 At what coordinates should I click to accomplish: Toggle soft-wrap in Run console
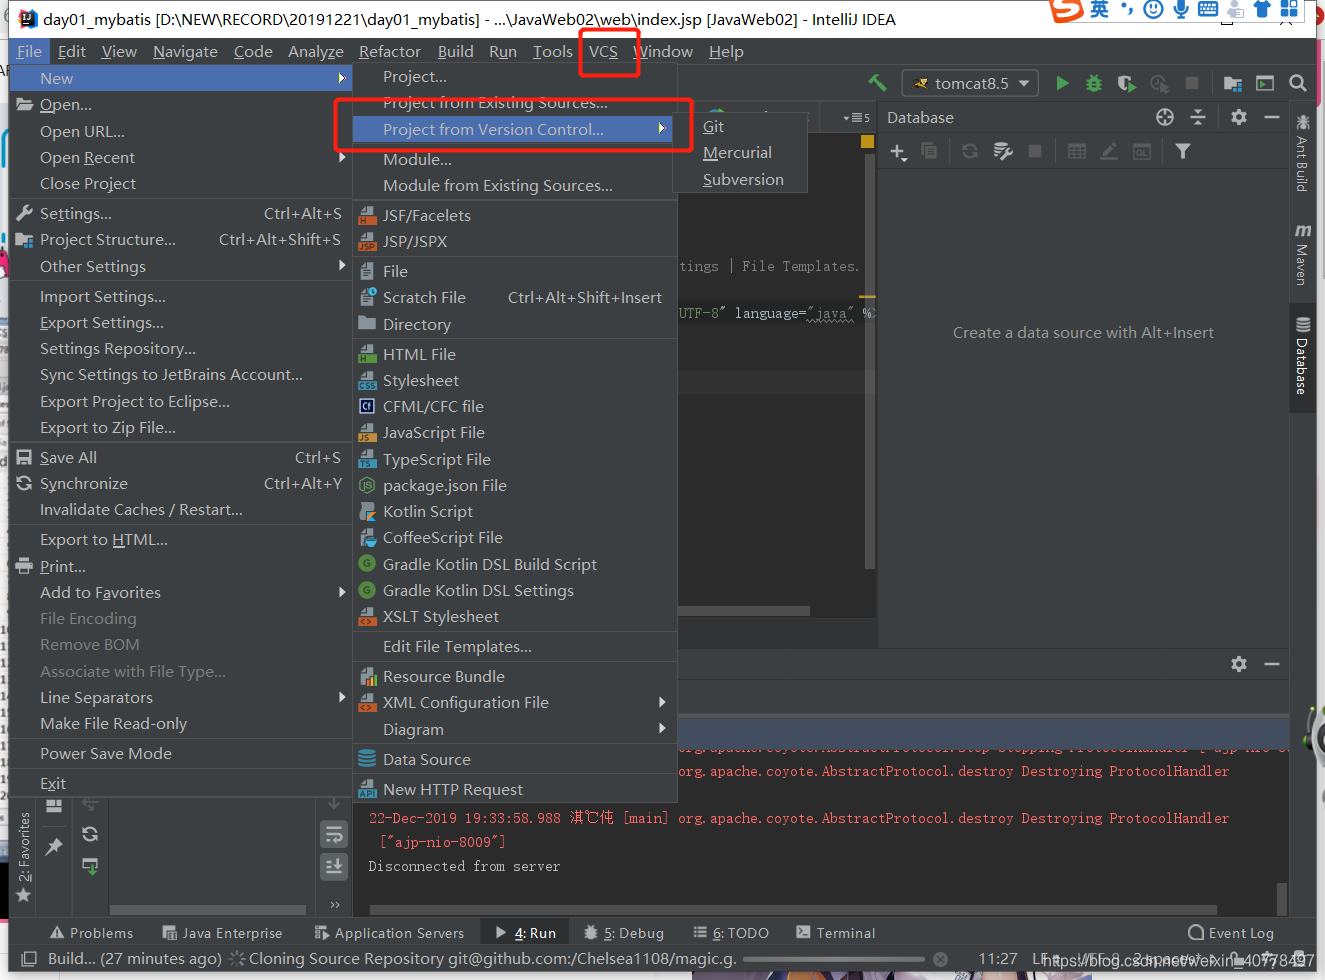(x=334, y=835)
